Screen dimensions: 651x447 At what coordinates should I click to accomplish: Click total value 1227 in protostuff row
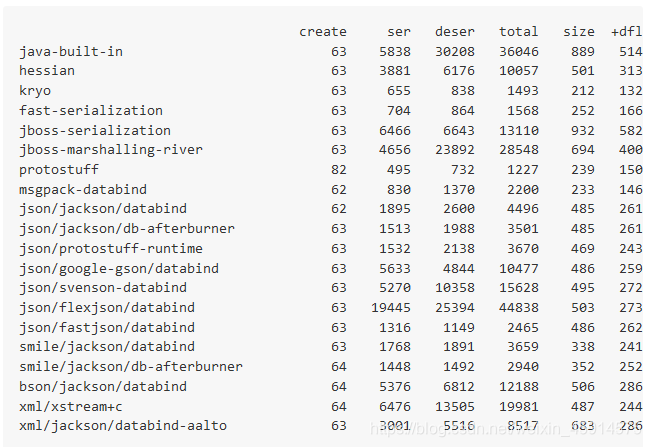coord(523,170)
